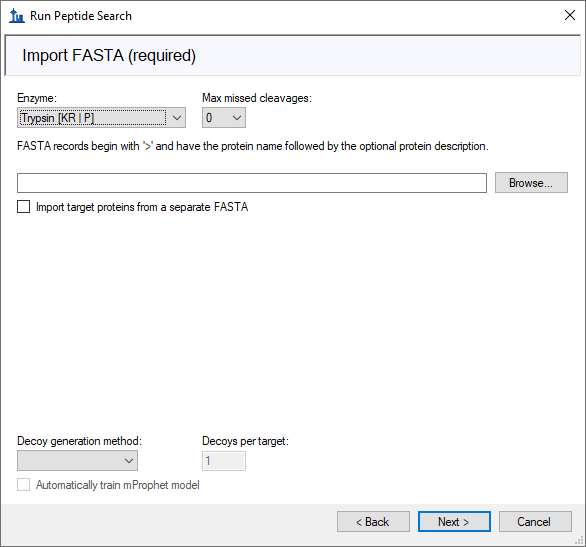Click the empty FASTA file path field
The image size is (586, 547).
(x=252, y=183)
